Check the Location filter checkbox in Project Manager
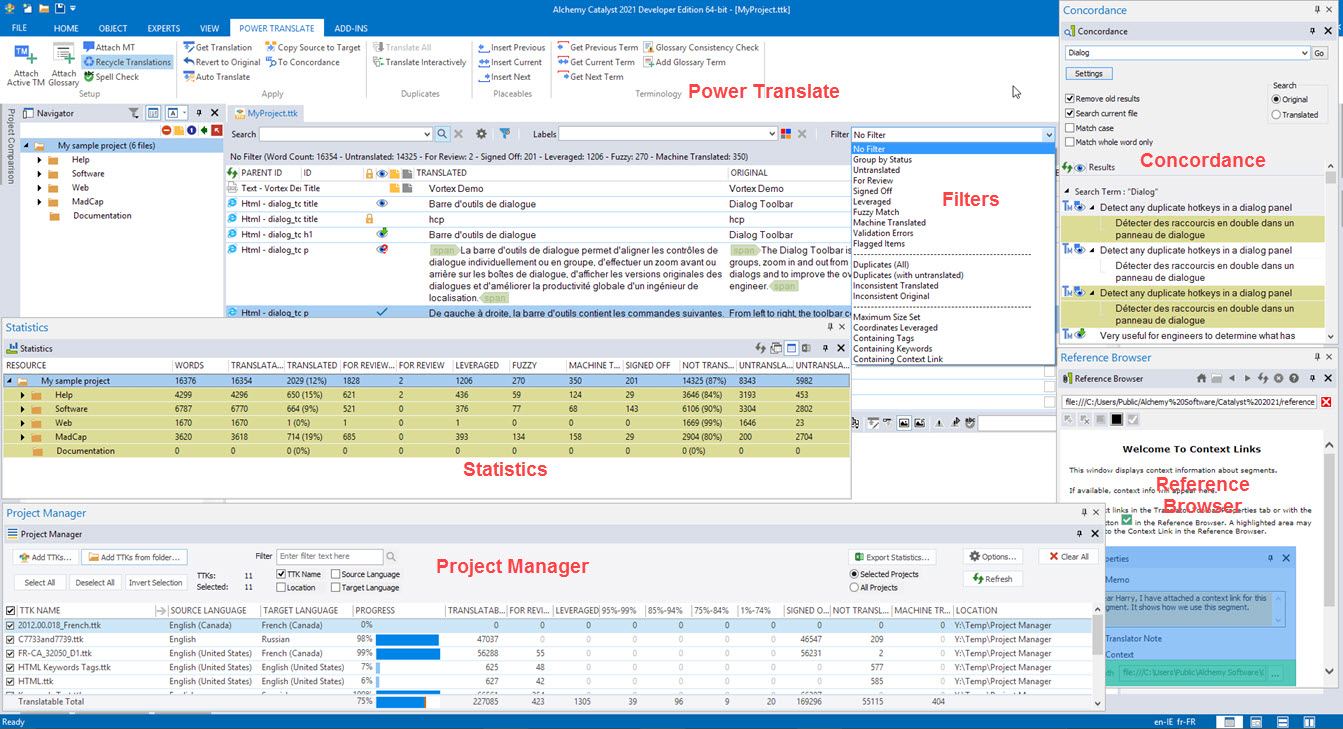This screenshot has height=729, width=1343. 281,587
